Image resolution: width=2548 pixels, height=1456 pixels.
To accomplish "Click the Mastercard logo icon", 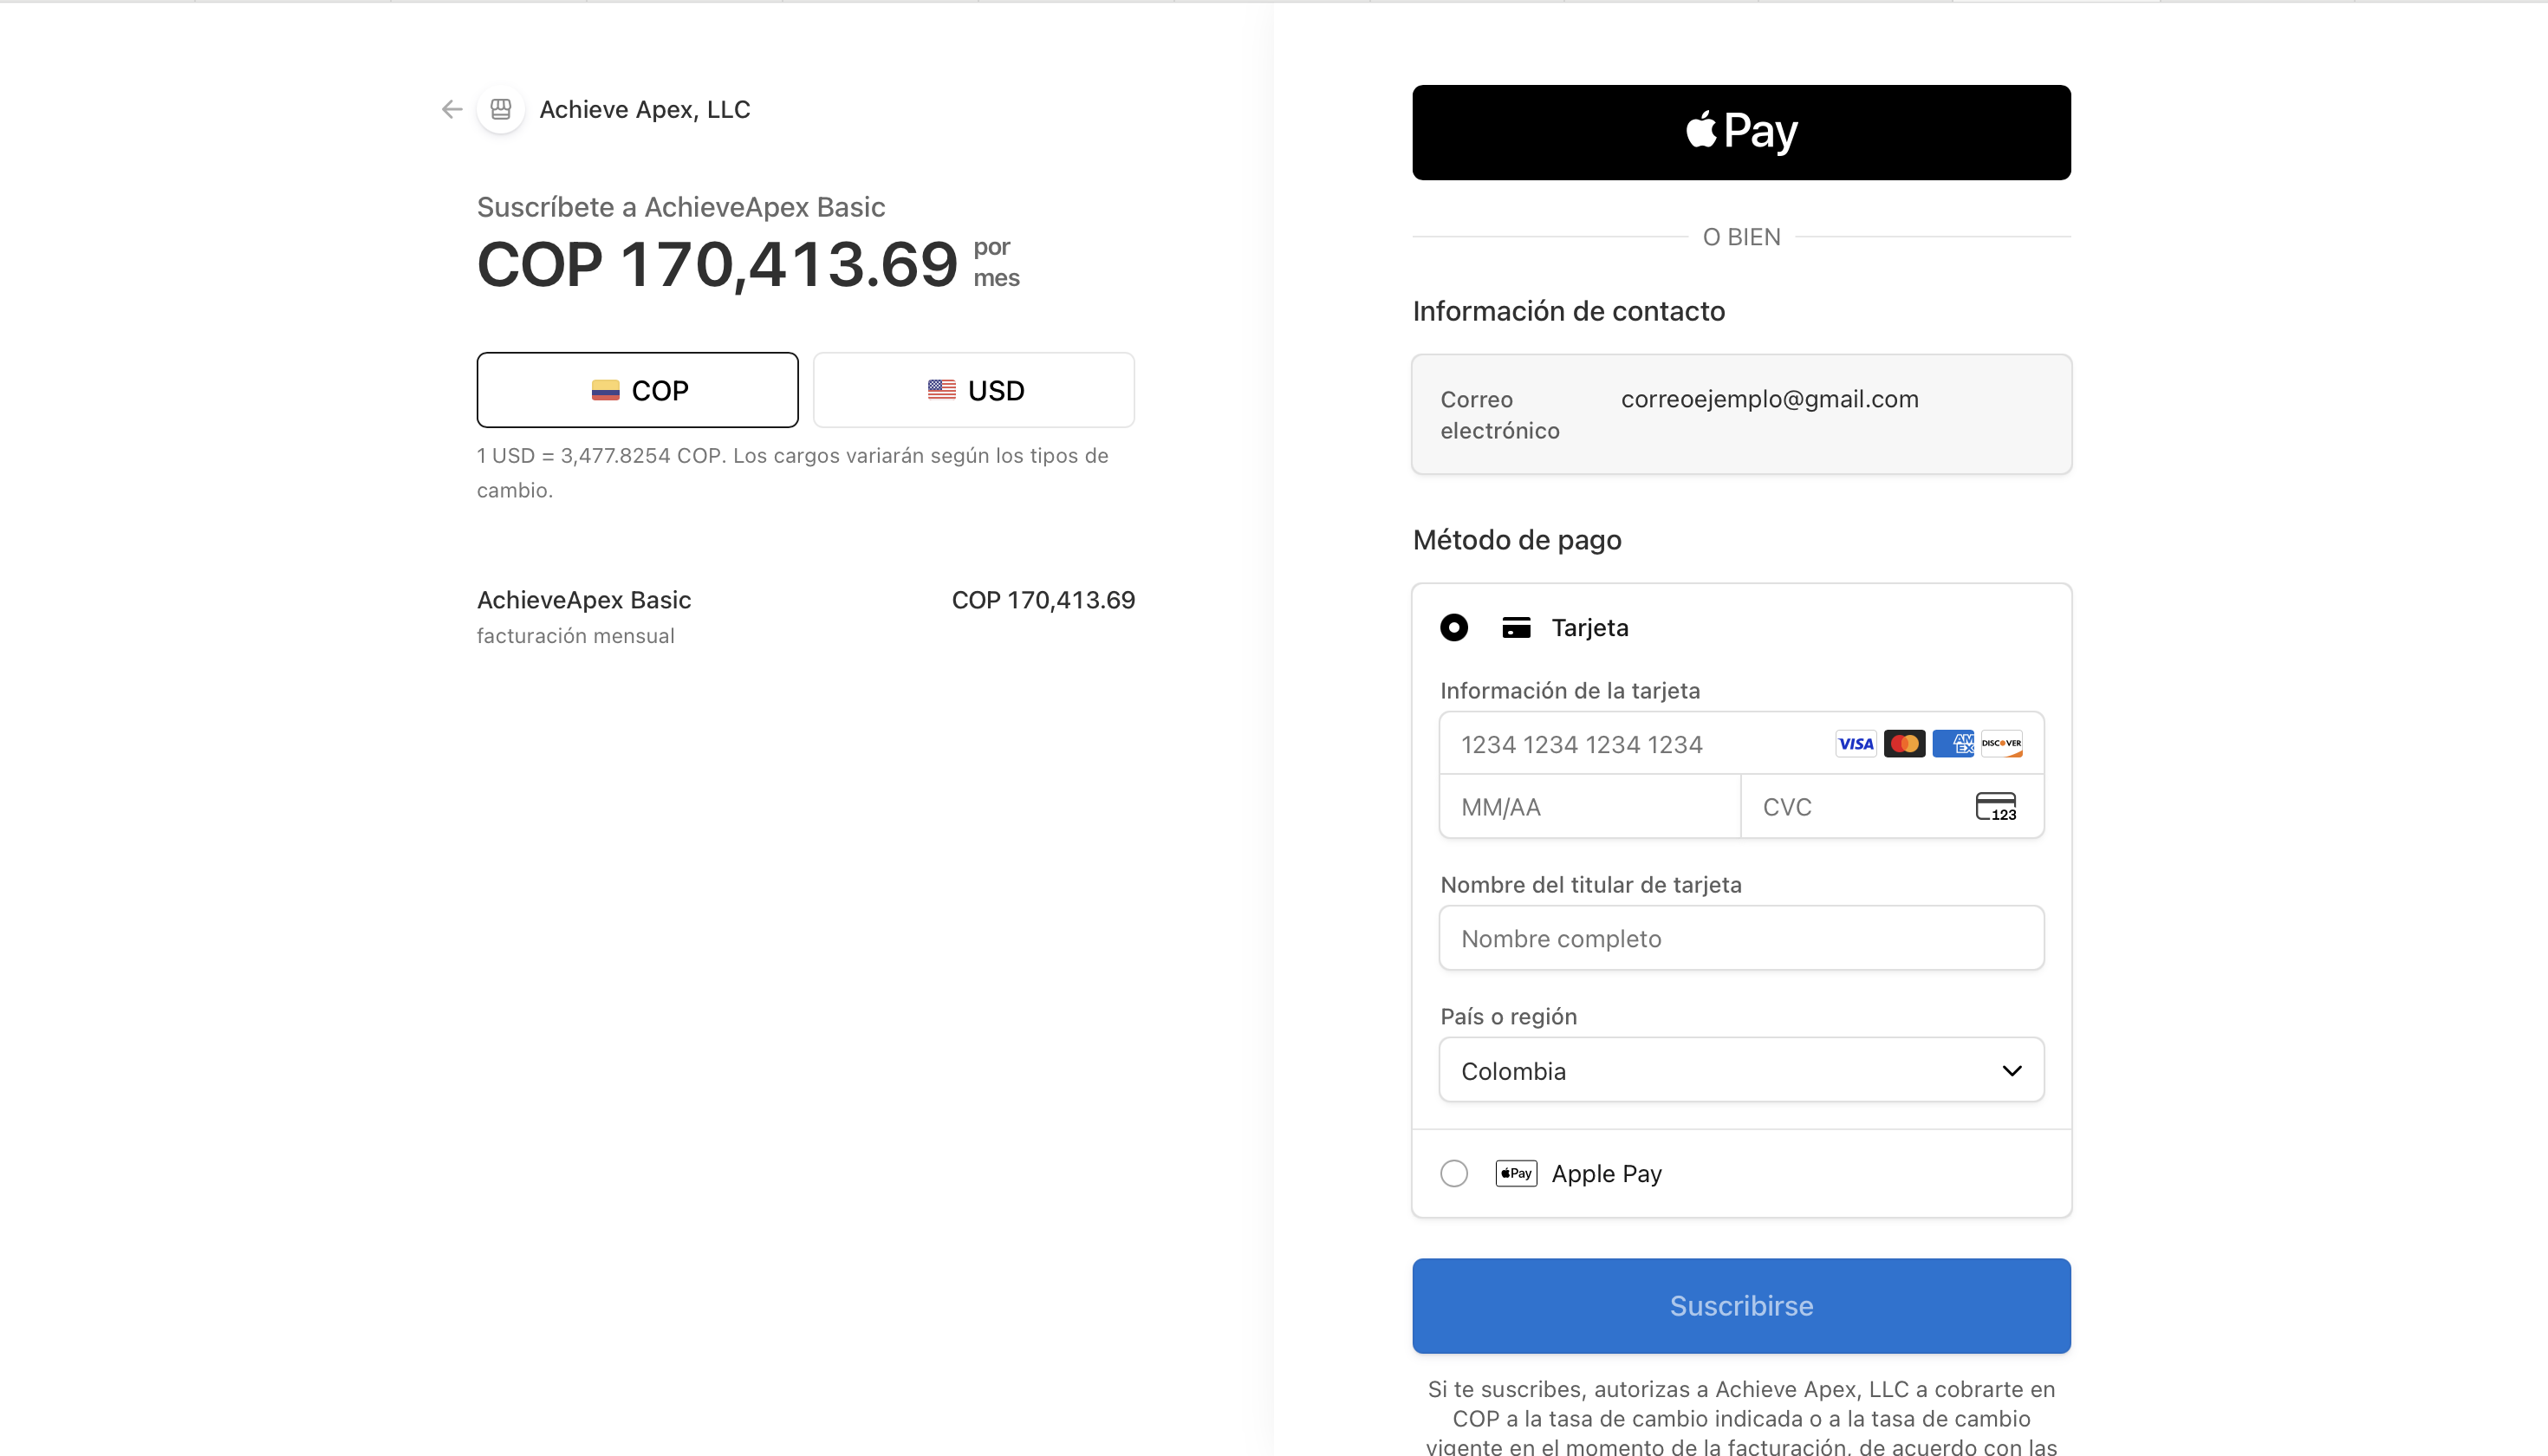I will (1904, 744).
